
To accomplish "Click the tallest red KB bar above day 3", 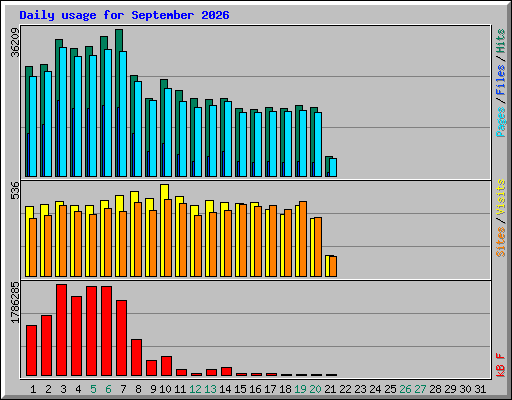I will click(x=62, y=330).
